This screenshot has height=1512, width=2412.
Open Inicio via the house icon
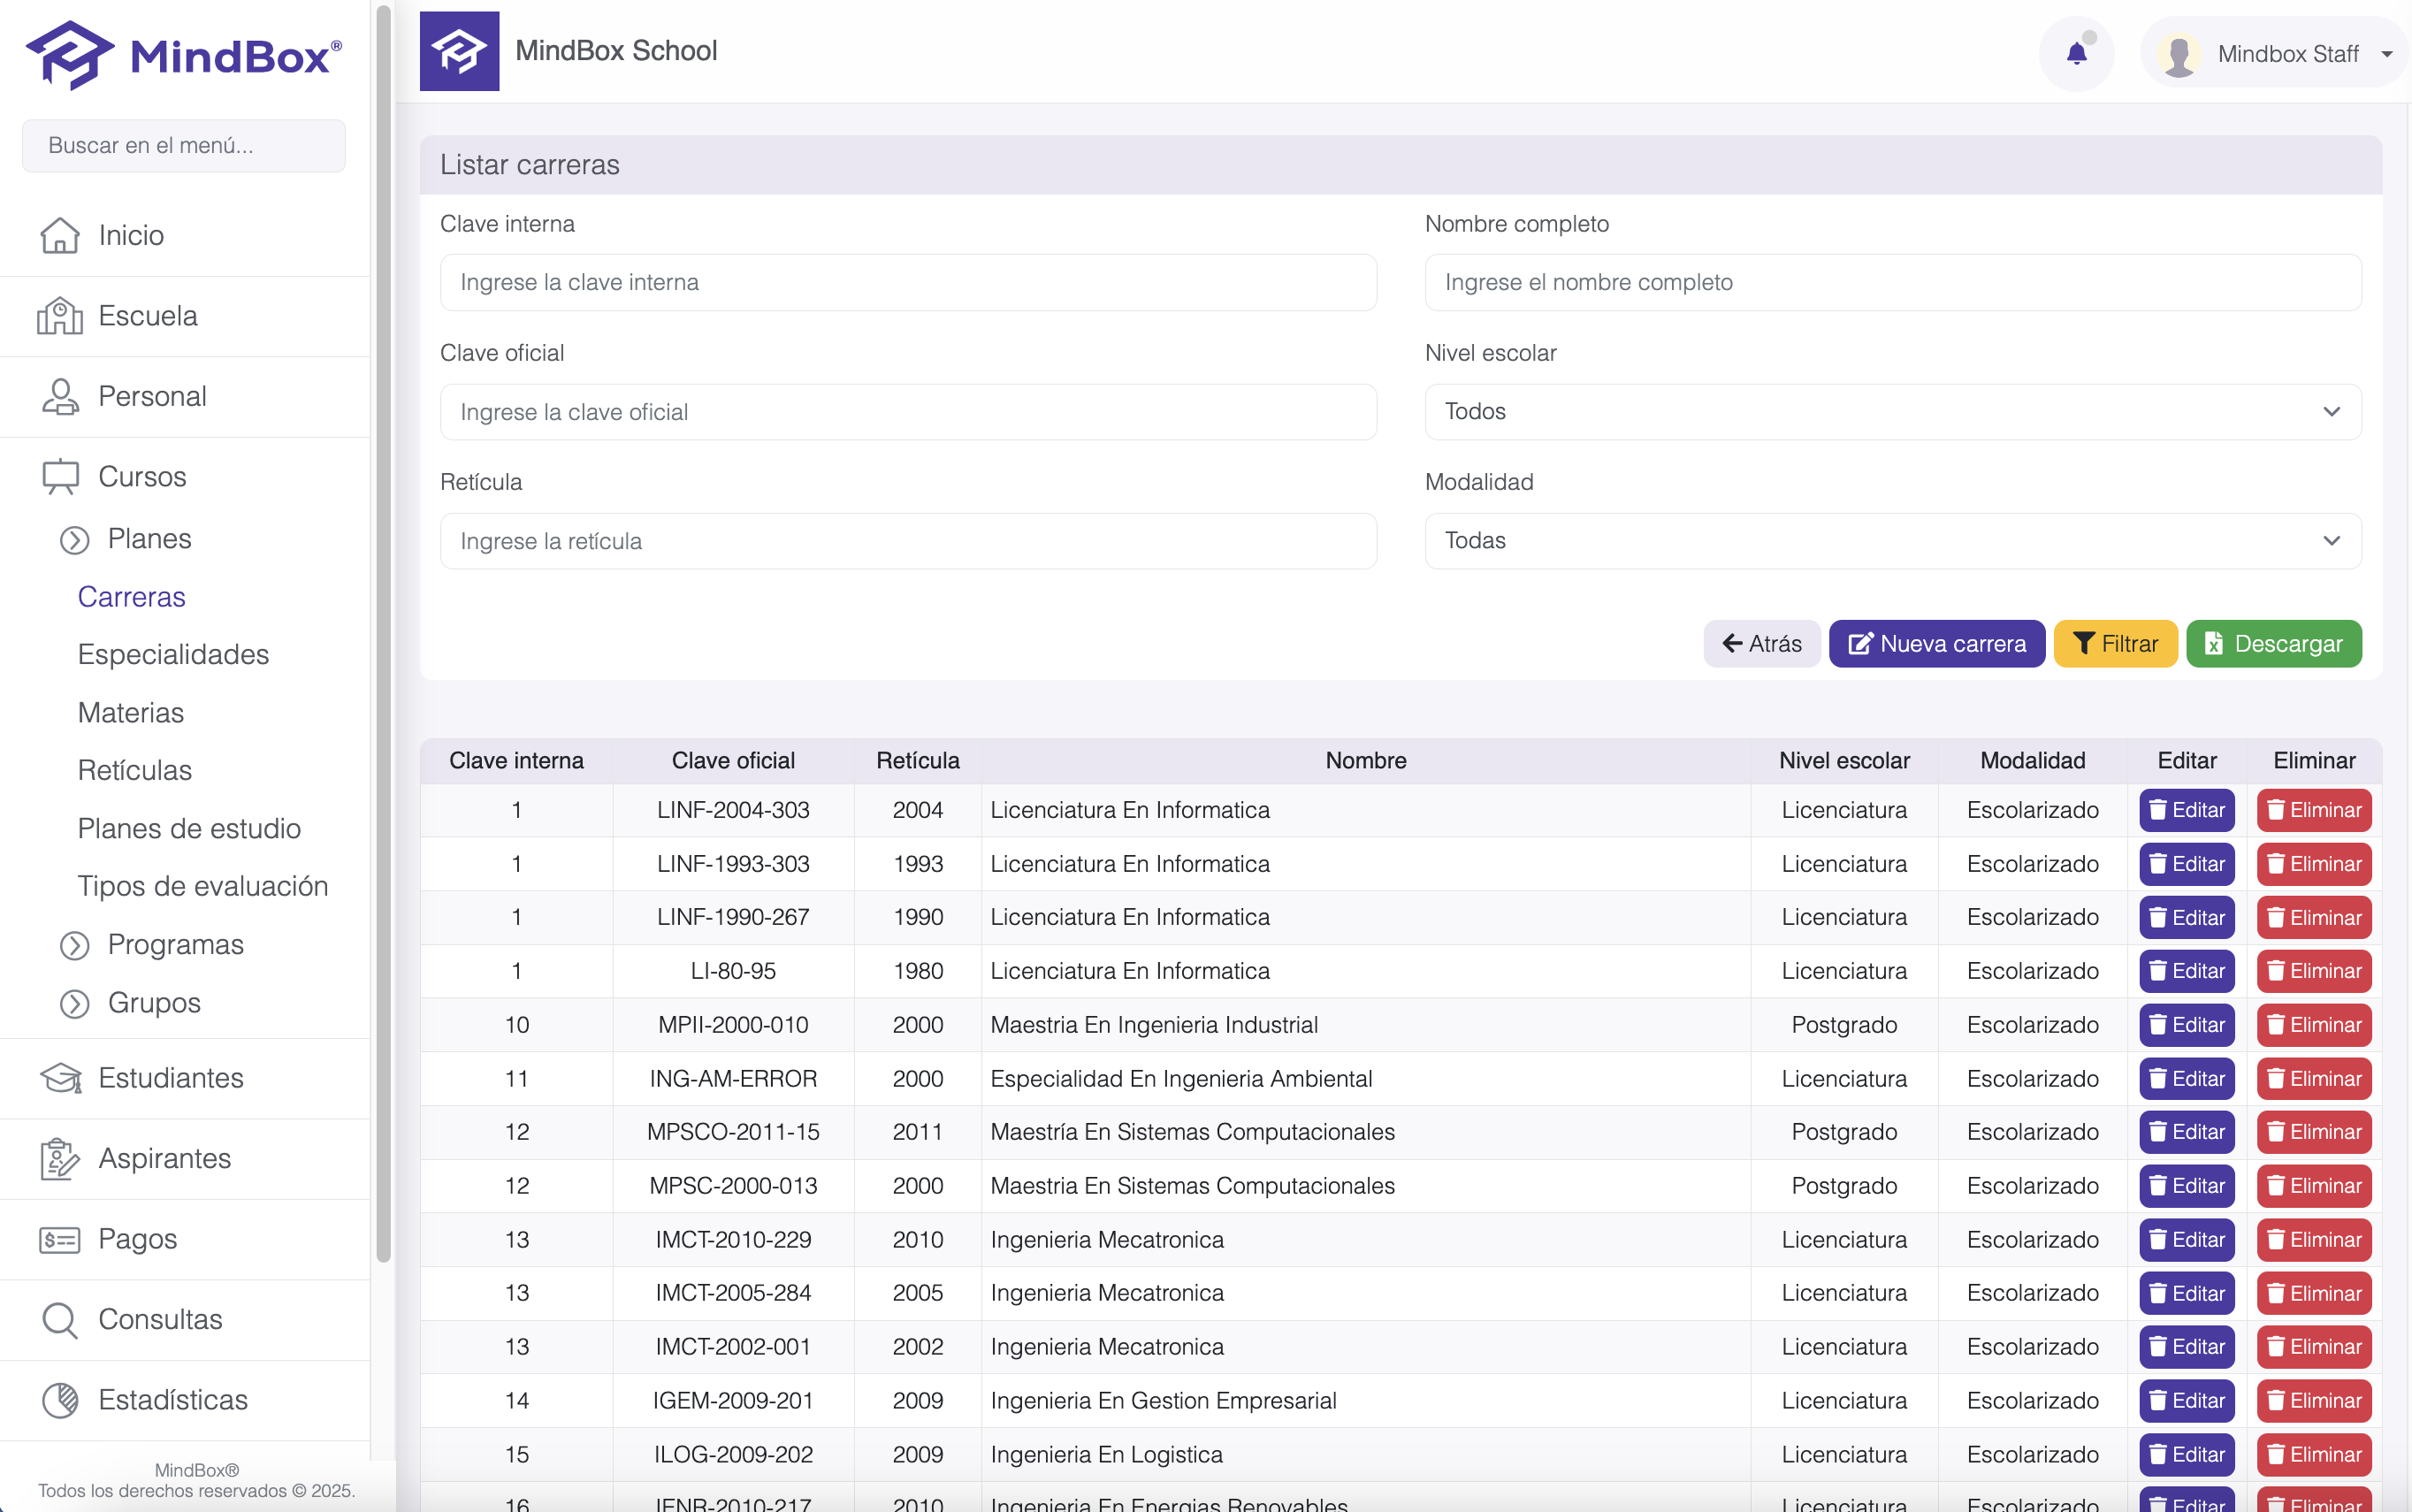coord(59,235)
